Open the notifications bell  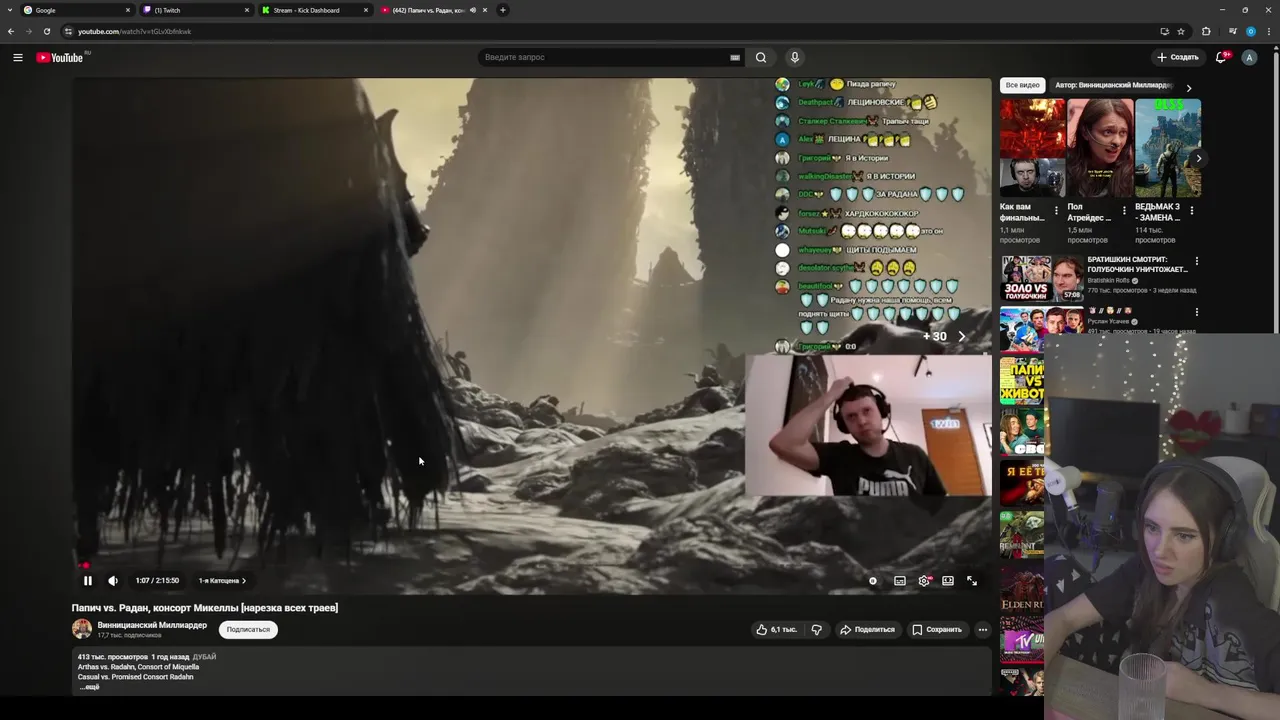(x=1221, y=58)
